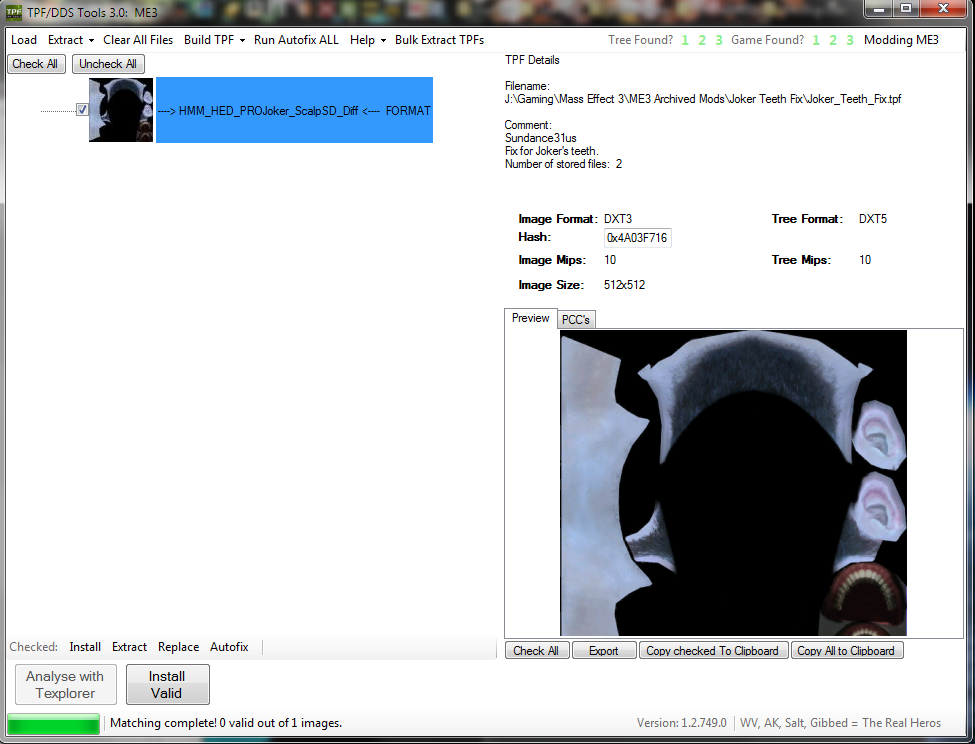The width and height of the screenshot is (975, 744).
Task: Click the Version 1.2.749.0 status text
Action: click(x=682, y=723)
